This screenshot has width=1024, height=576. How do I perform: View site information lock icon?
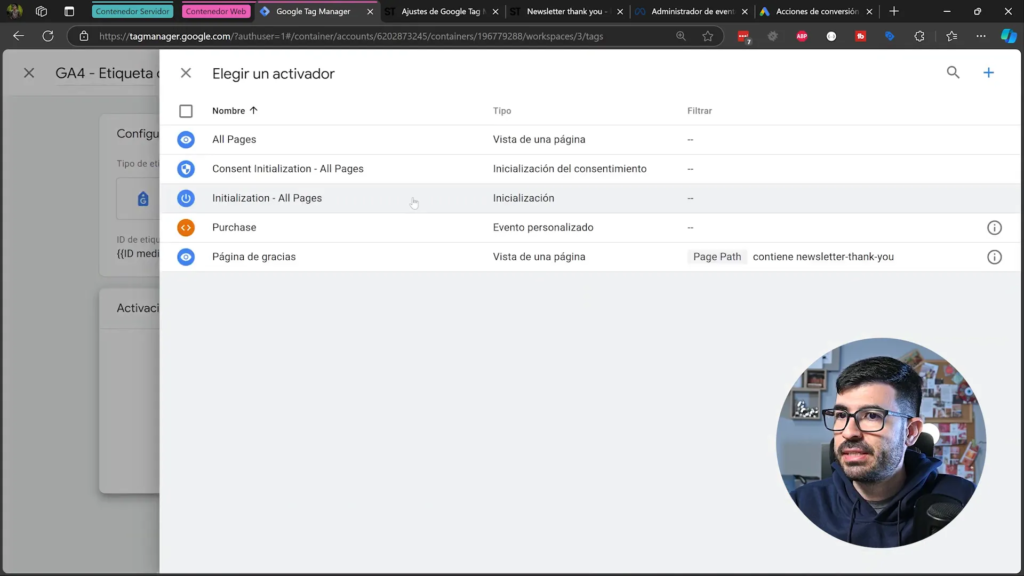(84, 36)
